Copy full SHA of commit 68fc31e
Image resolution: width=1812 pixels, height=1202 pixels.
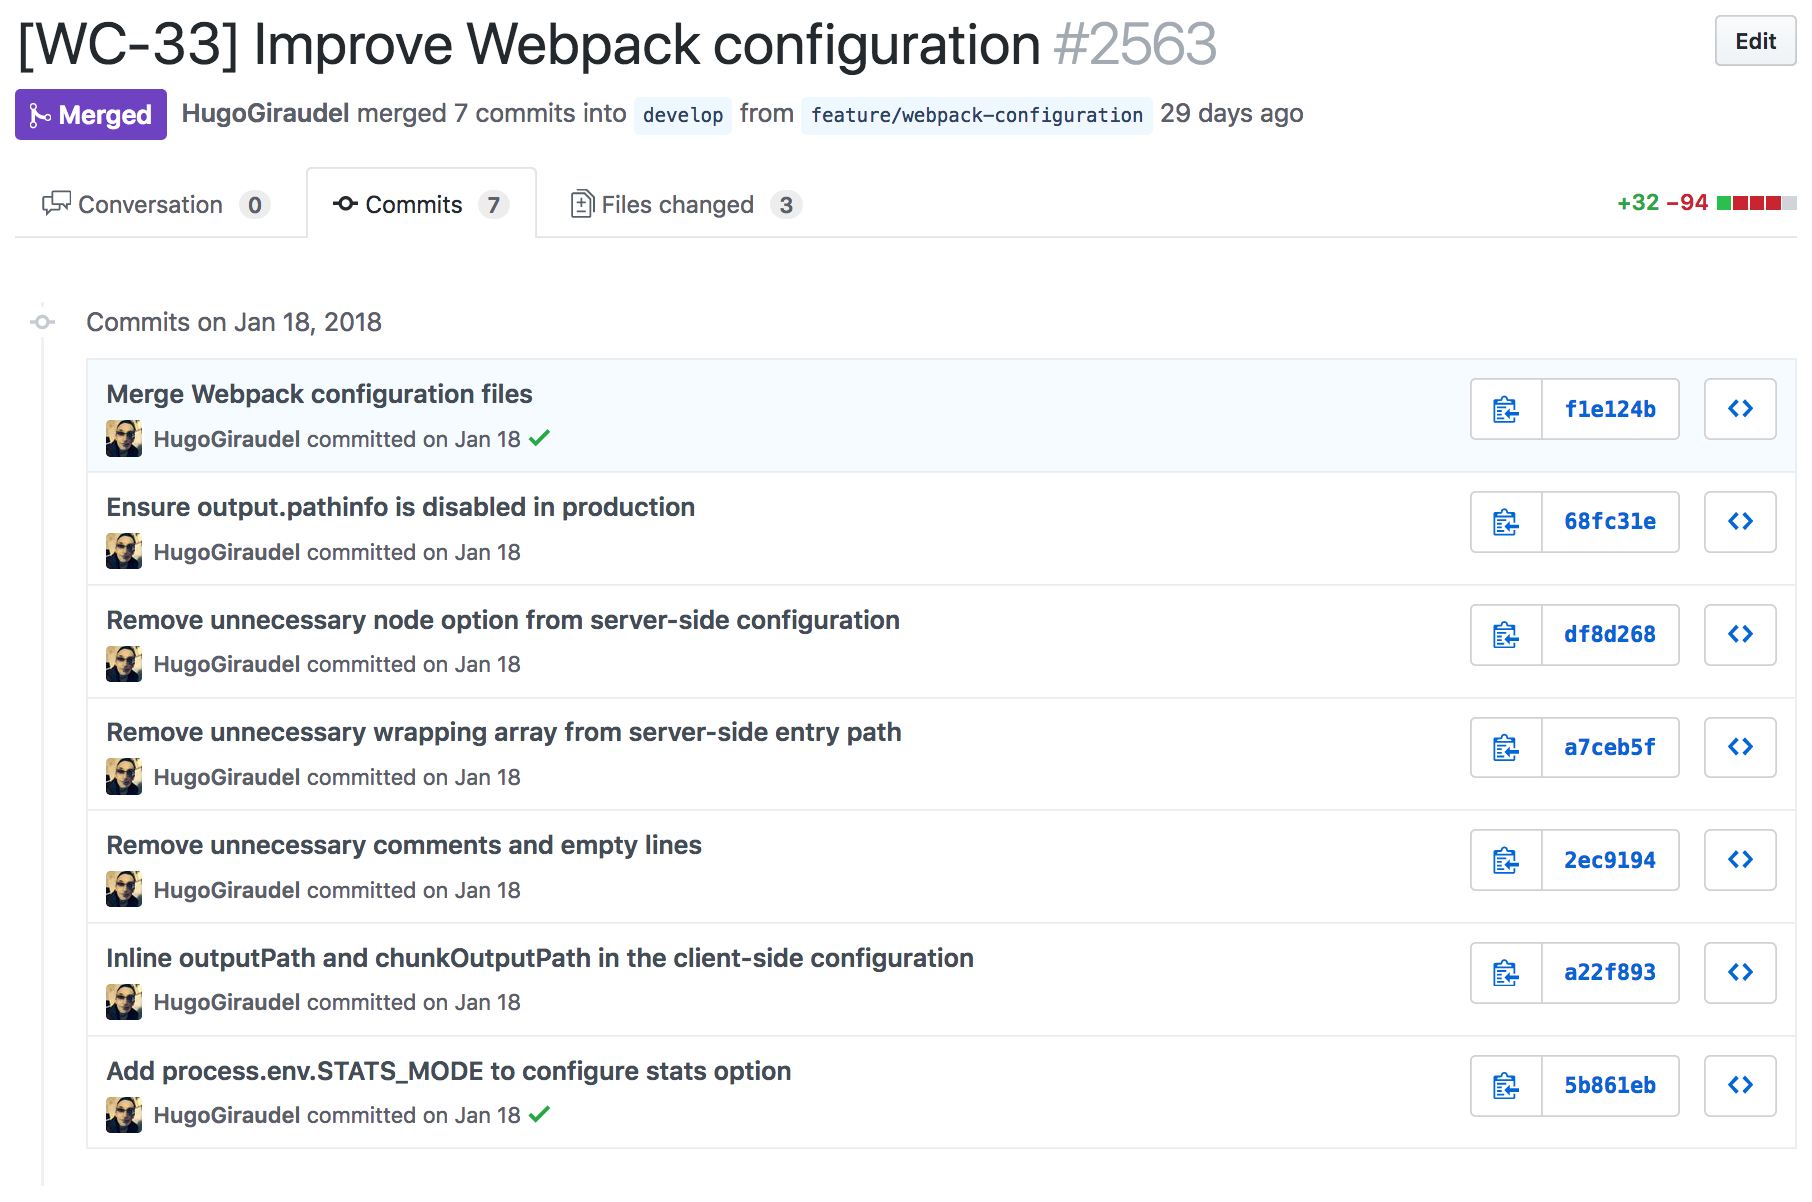[1505, 522]
